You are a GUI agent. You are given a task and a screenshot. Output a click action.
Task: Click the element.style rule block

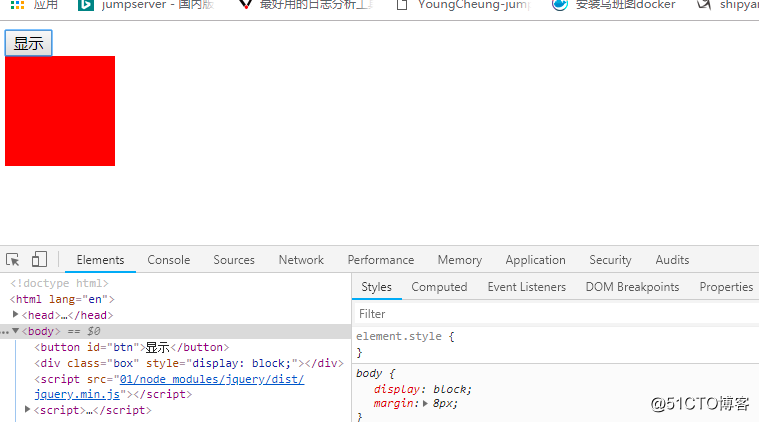point(556,344)
